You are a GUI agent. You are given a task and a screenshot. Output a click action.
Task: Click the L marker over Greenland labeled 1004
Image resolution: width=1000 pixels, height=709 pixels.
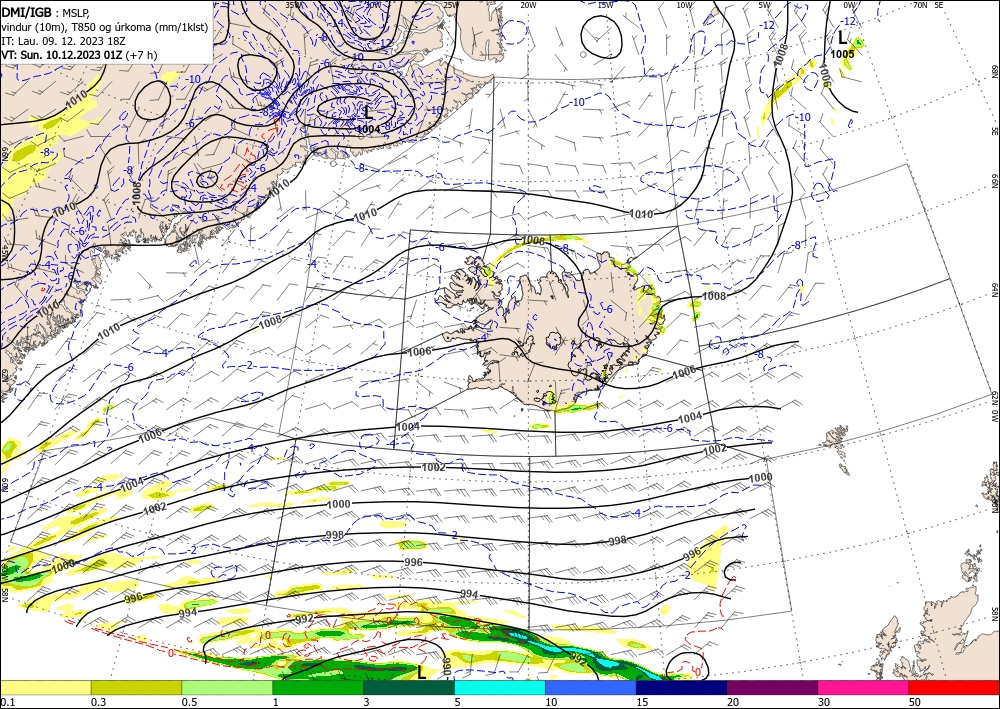(368, 113)
